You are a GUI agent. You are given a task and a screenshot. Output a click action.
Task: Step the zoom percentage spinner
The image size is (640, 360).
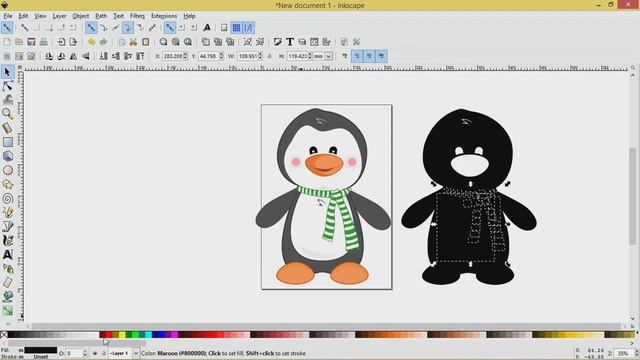click(x=636, y=353)
